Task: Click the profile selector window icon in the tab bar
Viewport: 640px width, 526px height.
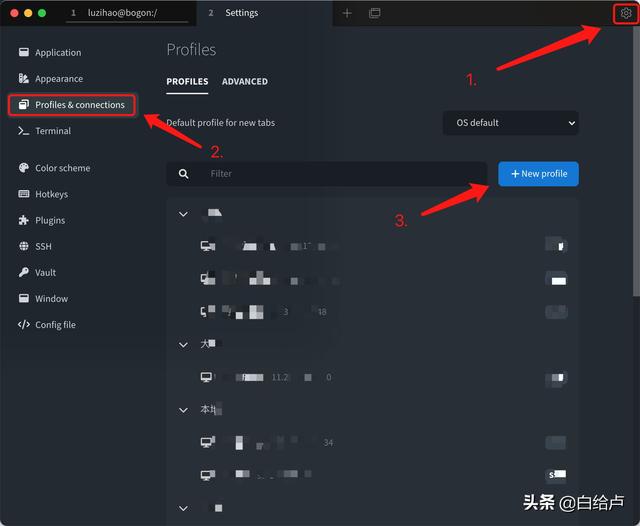Action: 374,13
